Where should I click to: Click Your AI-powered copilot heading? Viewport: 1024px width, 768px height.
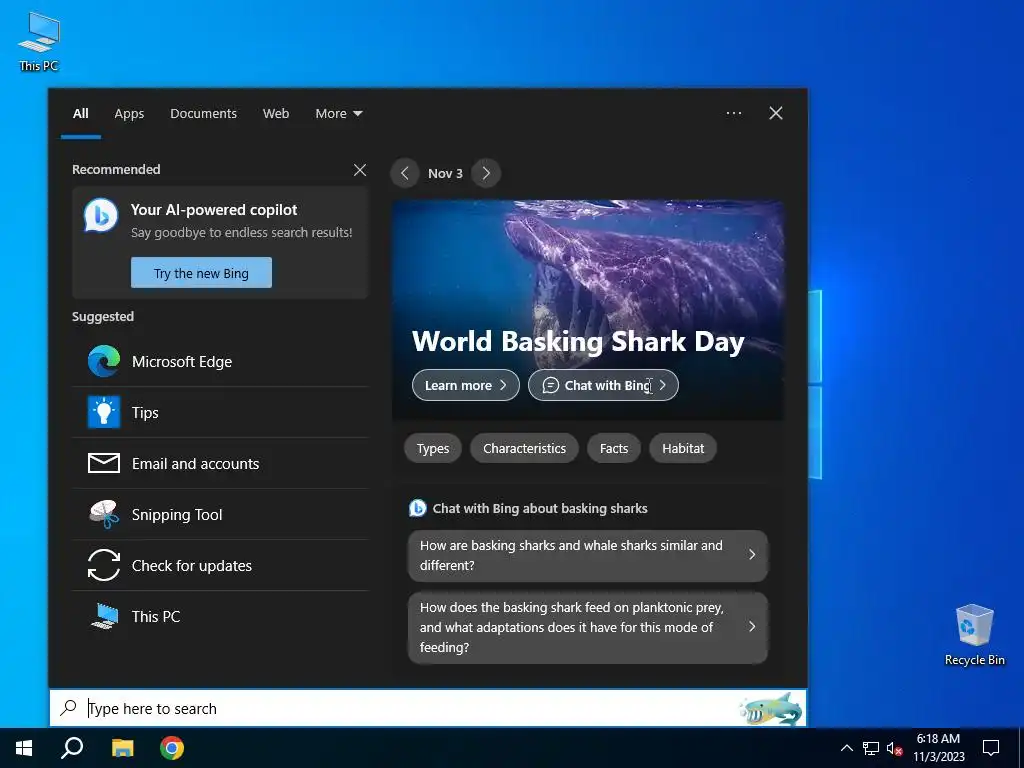(x=214, y=210)
